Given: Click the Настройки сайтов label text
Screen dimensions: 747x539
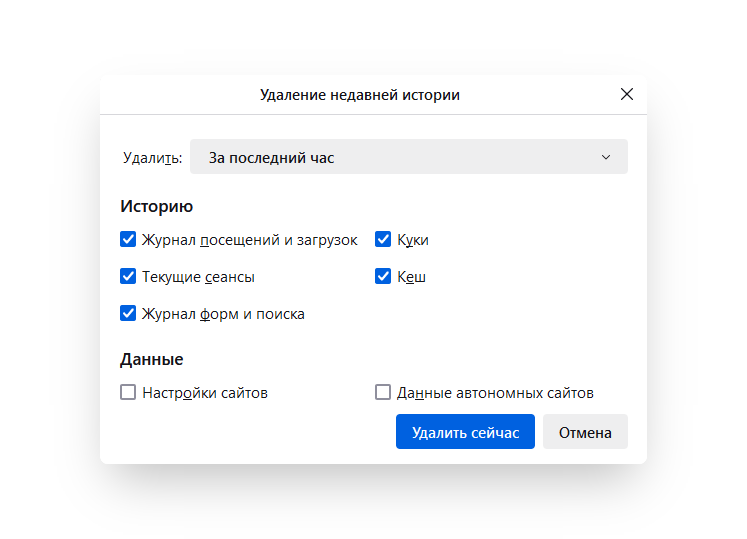Looking at the screenshot, I should (205, 393).
